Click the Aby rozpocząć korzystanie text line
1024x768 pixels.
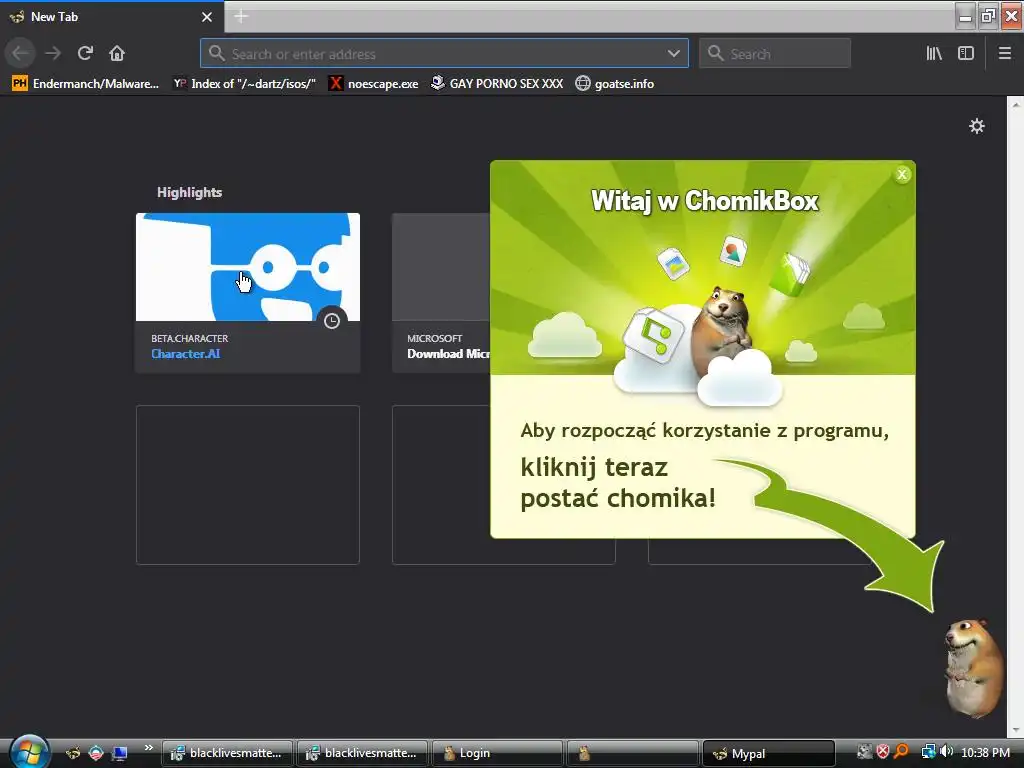[x=704, y=430]
